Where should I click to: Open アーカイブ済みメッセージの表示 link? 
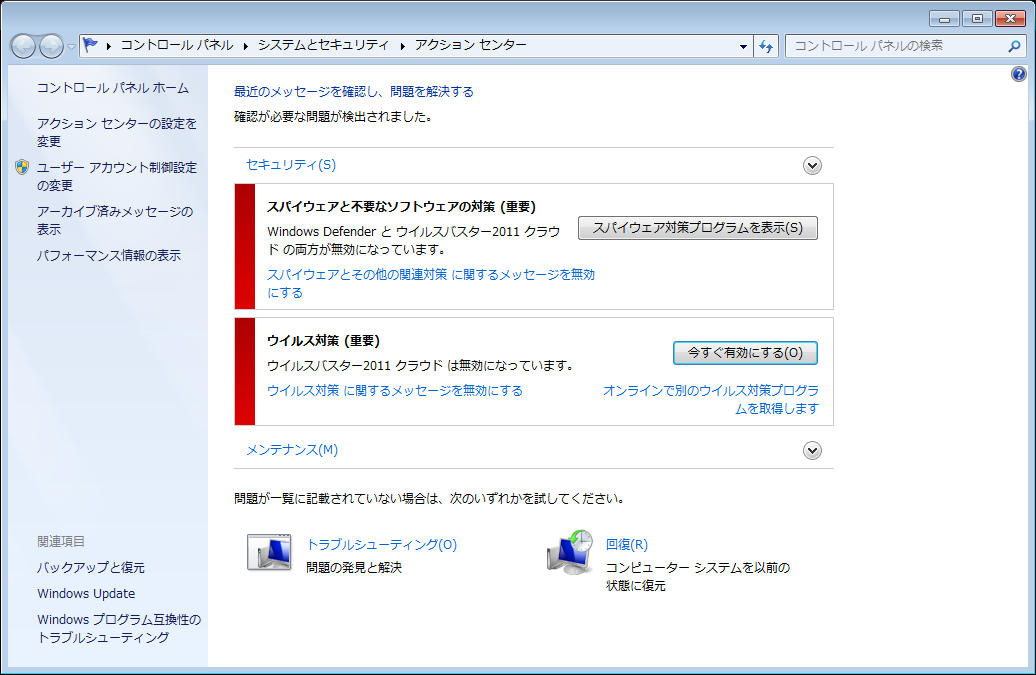pos(115,220)
